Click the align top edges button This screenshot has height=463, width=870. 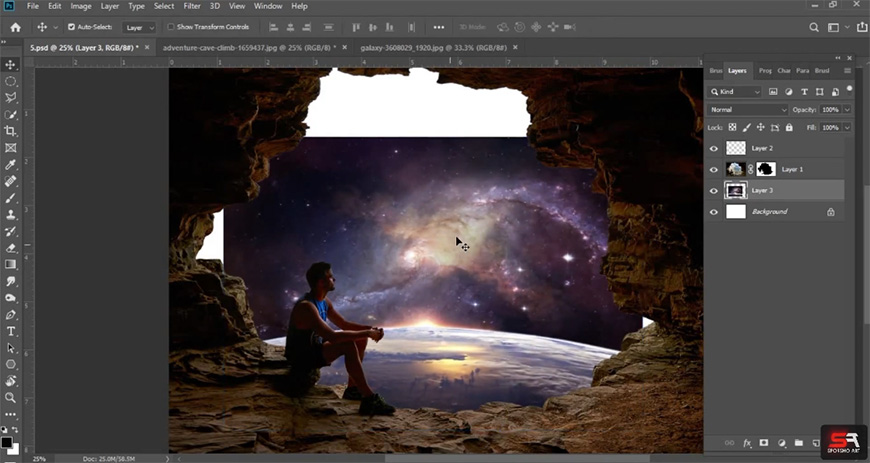coord(356,27)
